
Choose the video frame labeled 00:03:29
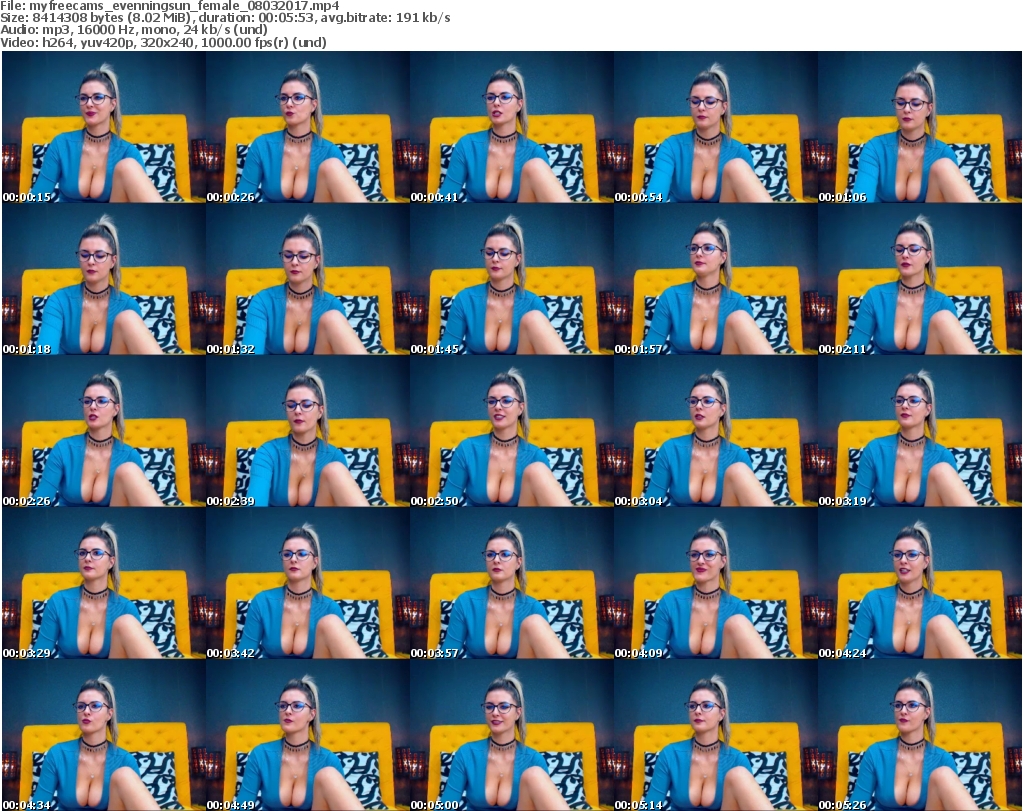104,583
